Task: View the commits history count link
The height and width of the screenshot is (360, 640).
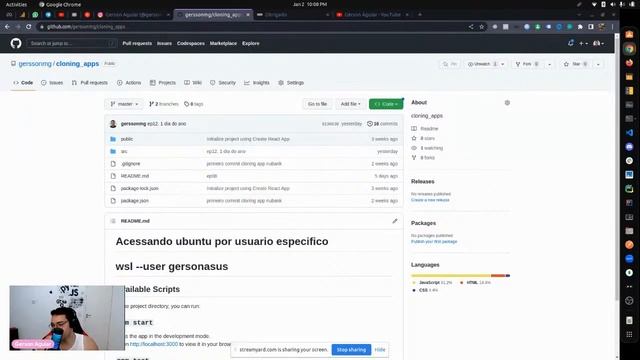Action: click(382, 124)
